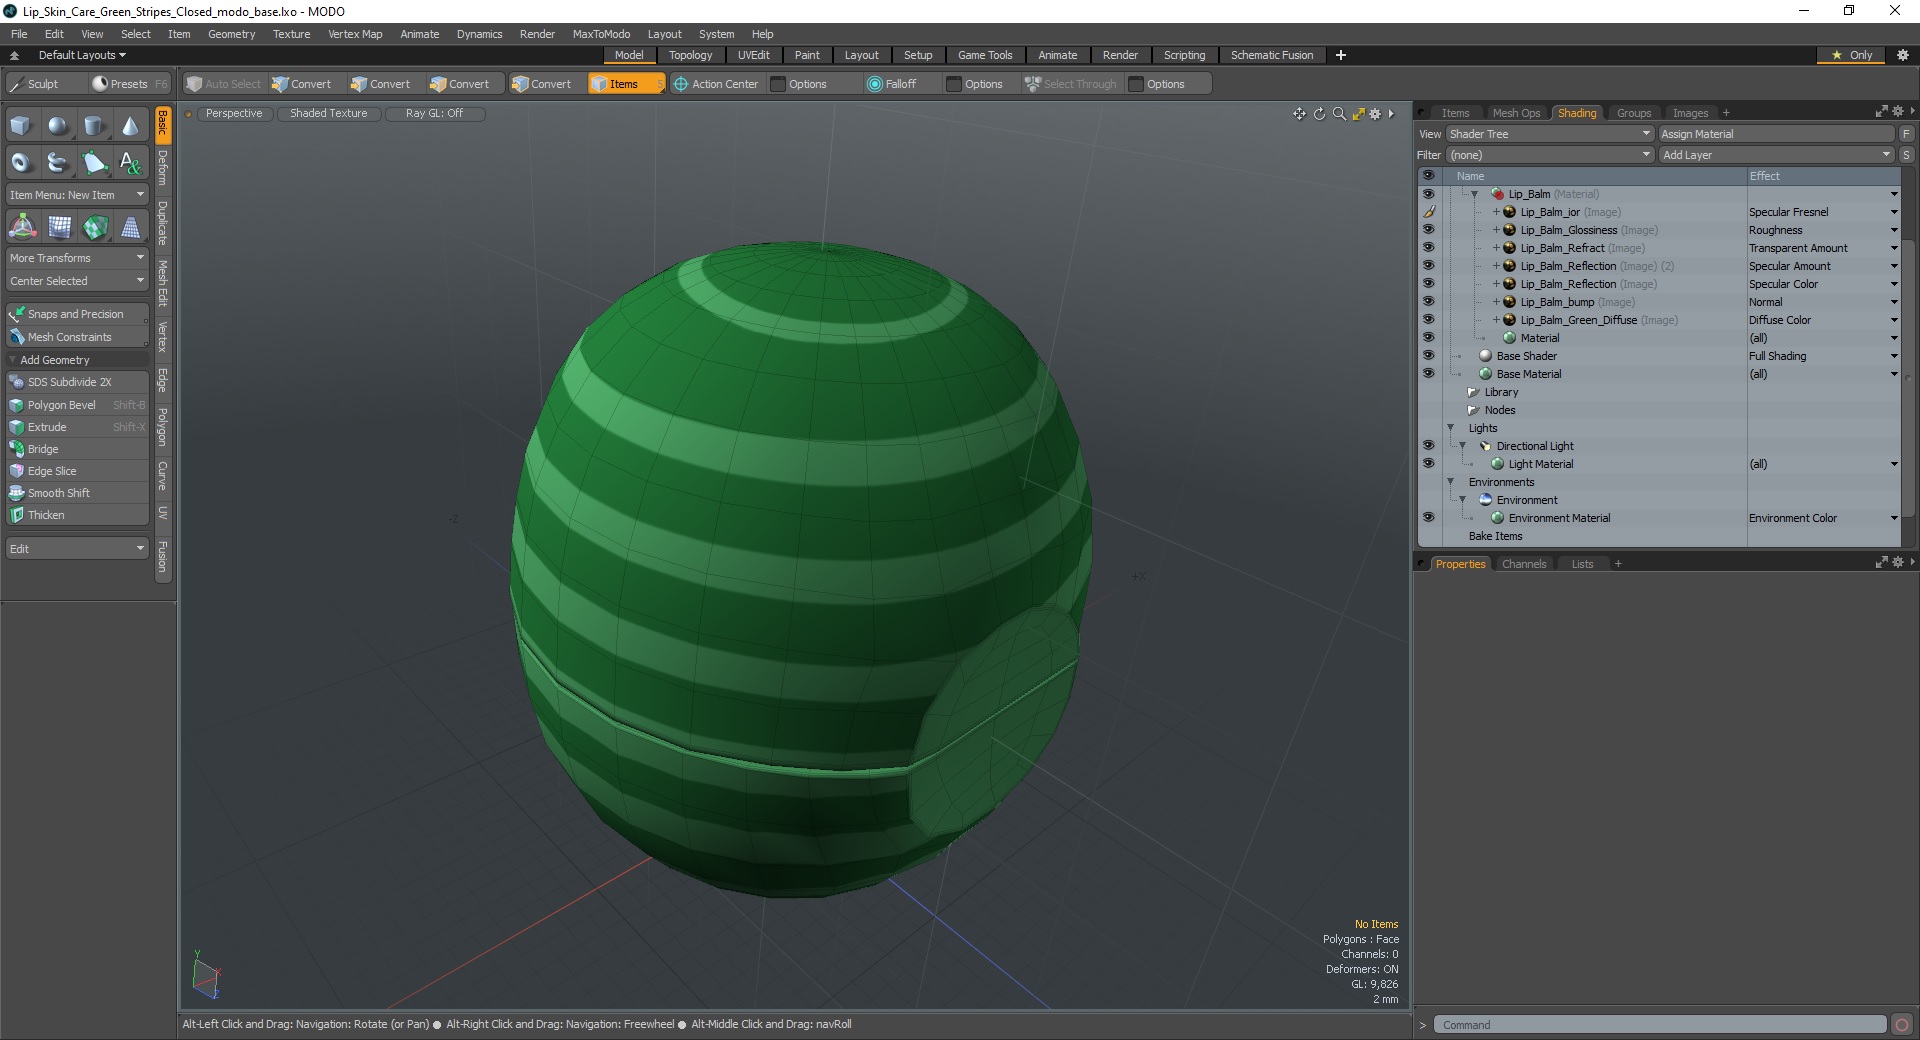Viewport: 1920px width, 1040px height.
Task: Add a cone primitive from the toolbox
Action: (131, 126)
